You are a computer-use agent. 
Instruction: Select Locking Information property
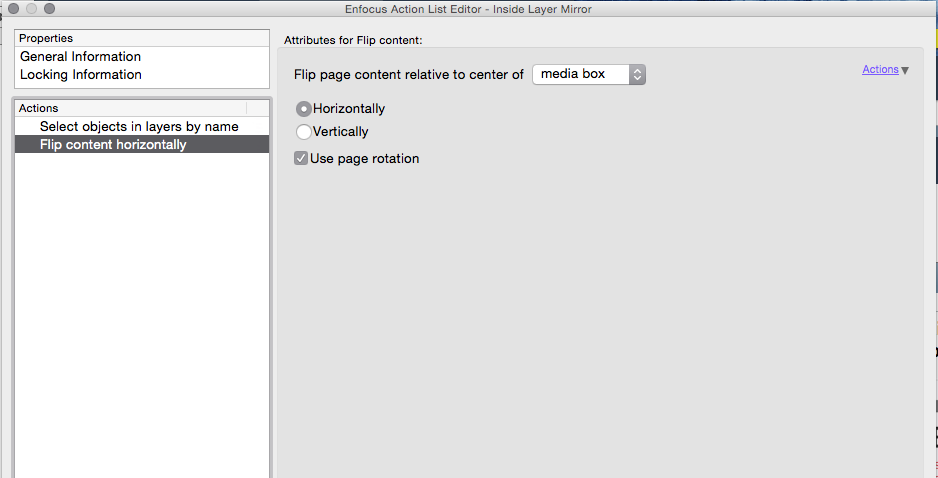[x=142, y=75]
